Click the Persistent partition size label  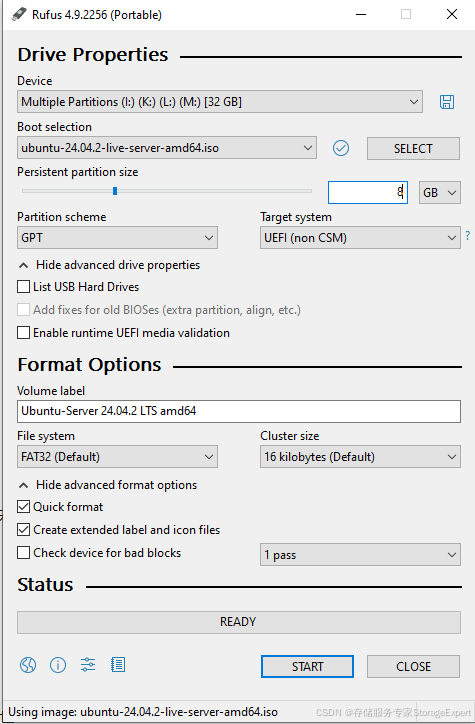[x=78, y=172]
